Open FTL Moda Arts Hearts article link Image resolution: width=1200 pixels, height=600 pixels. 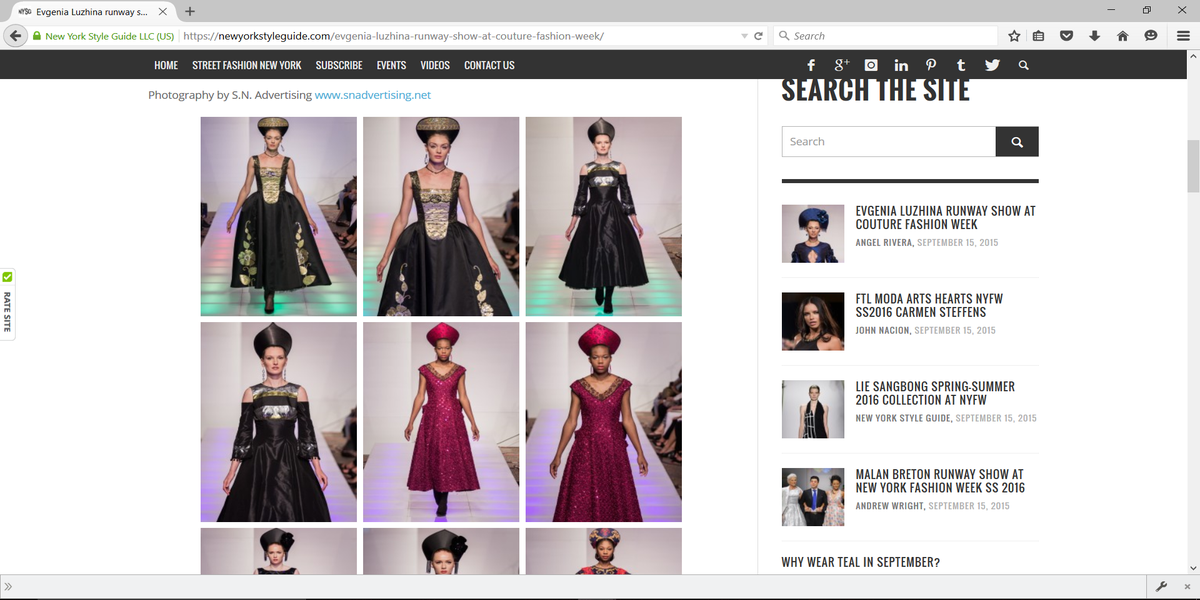[929, 306]
